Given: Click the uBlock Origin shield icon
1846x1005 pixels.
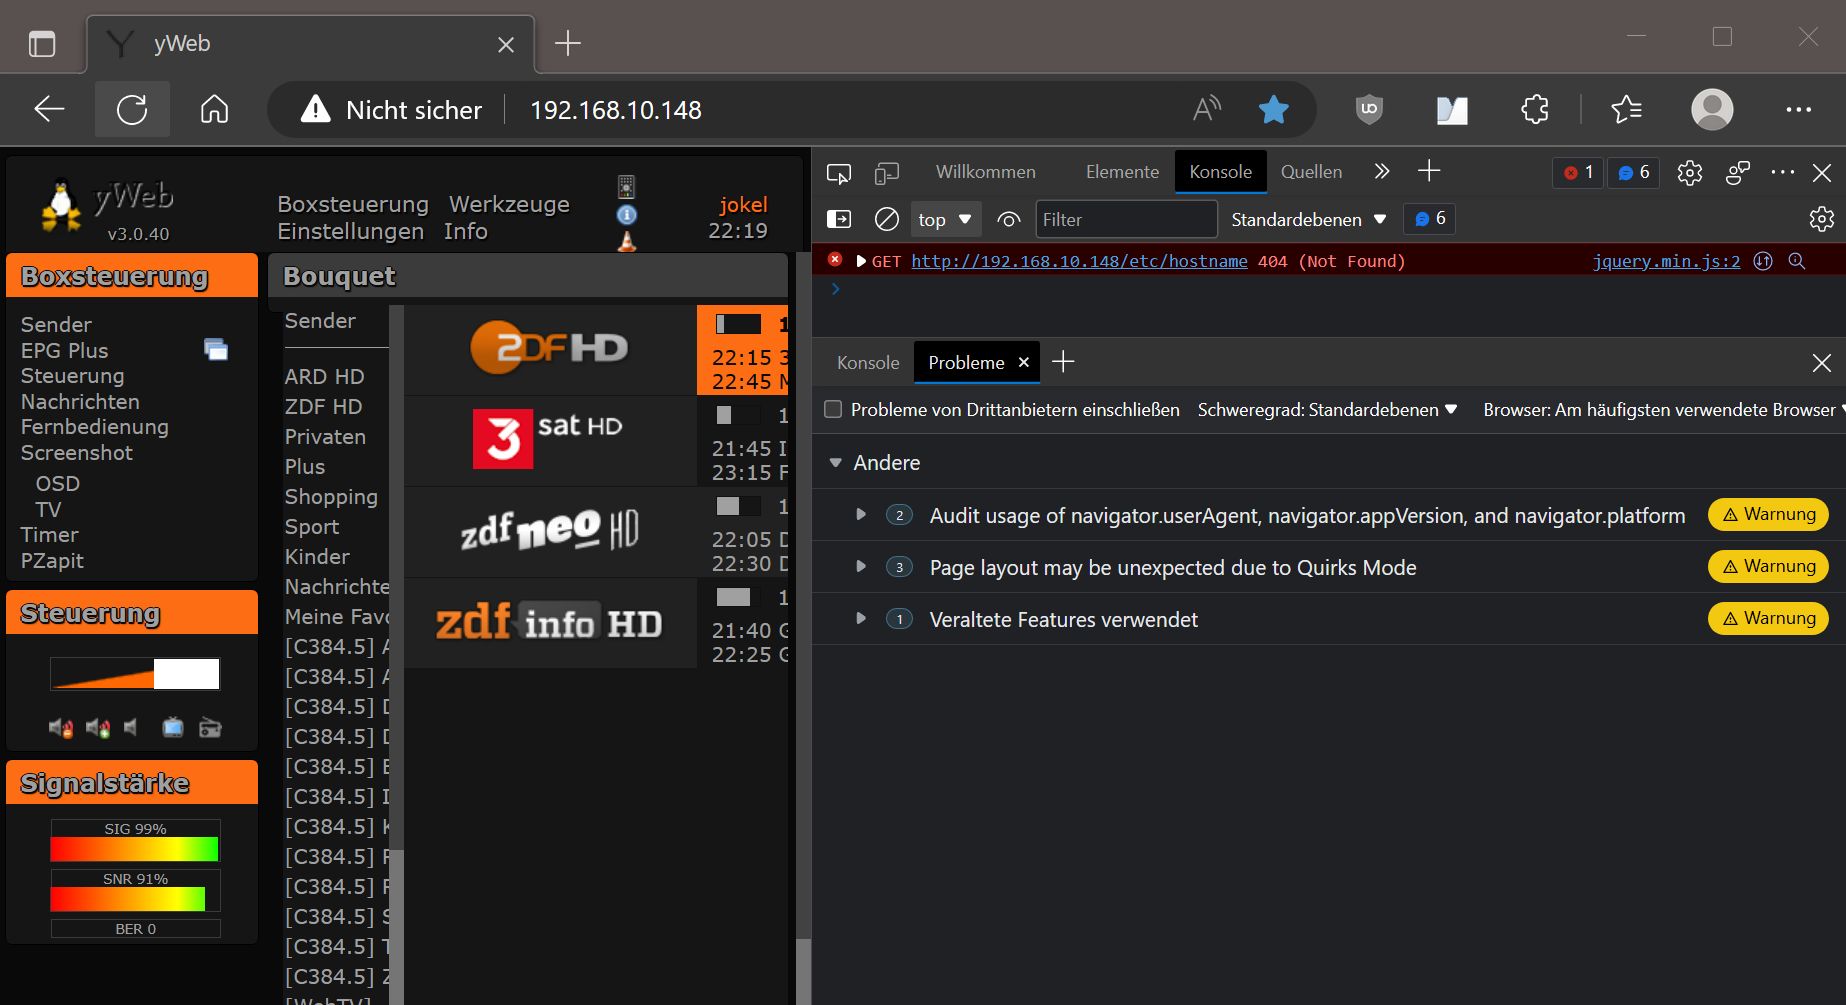Looking at the screenshot, I should pos(1368,109).
